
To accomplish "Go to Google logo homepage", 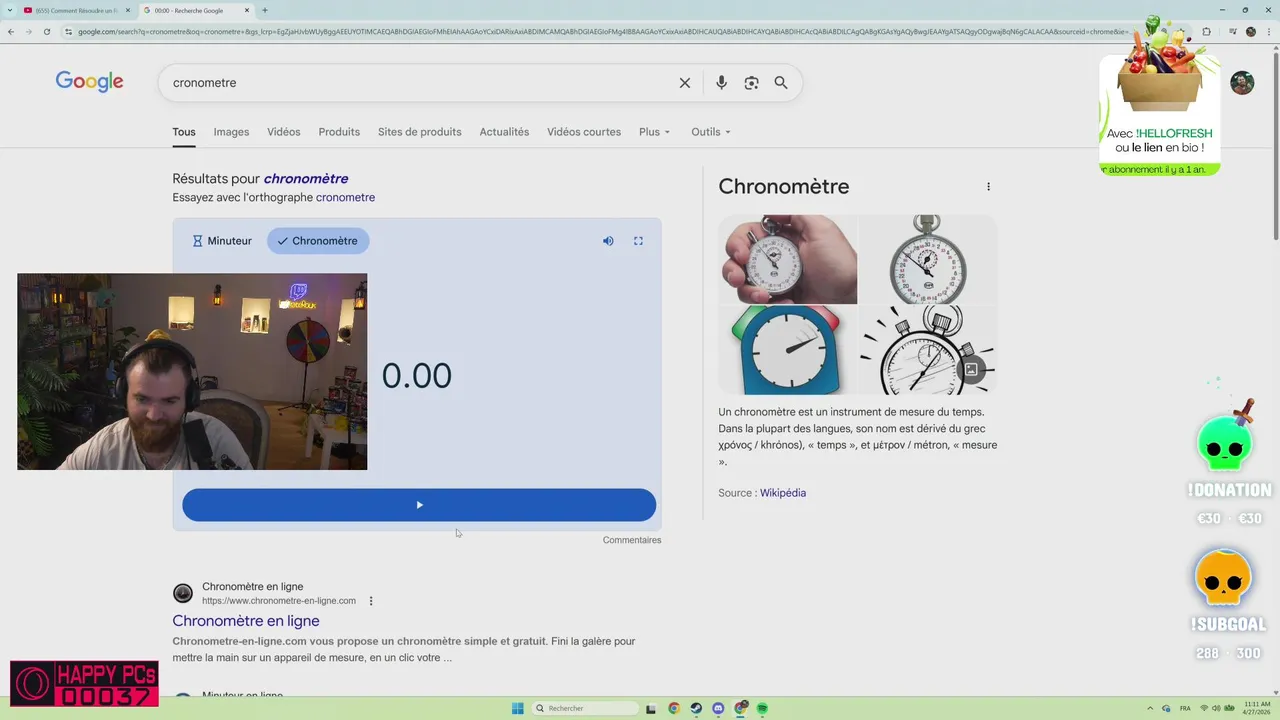I will pyautogui.click(x=89, y=82).
